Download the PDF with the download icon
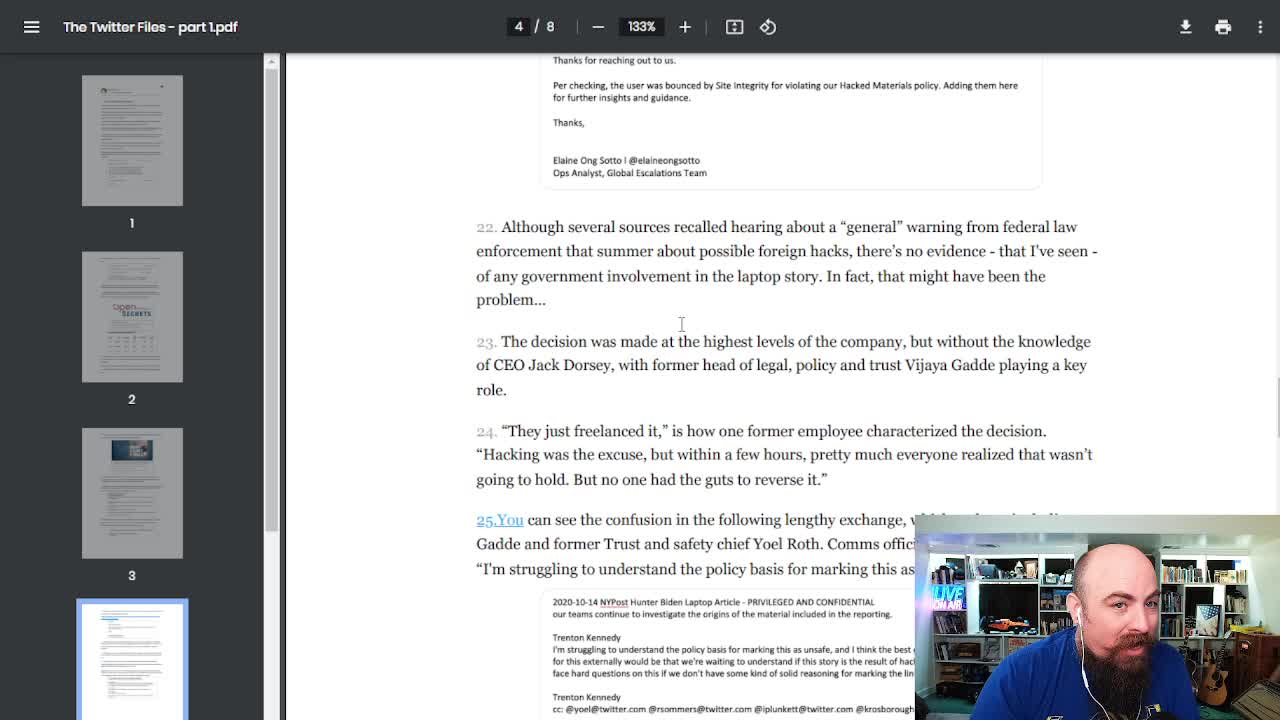 click(1186, 27)
